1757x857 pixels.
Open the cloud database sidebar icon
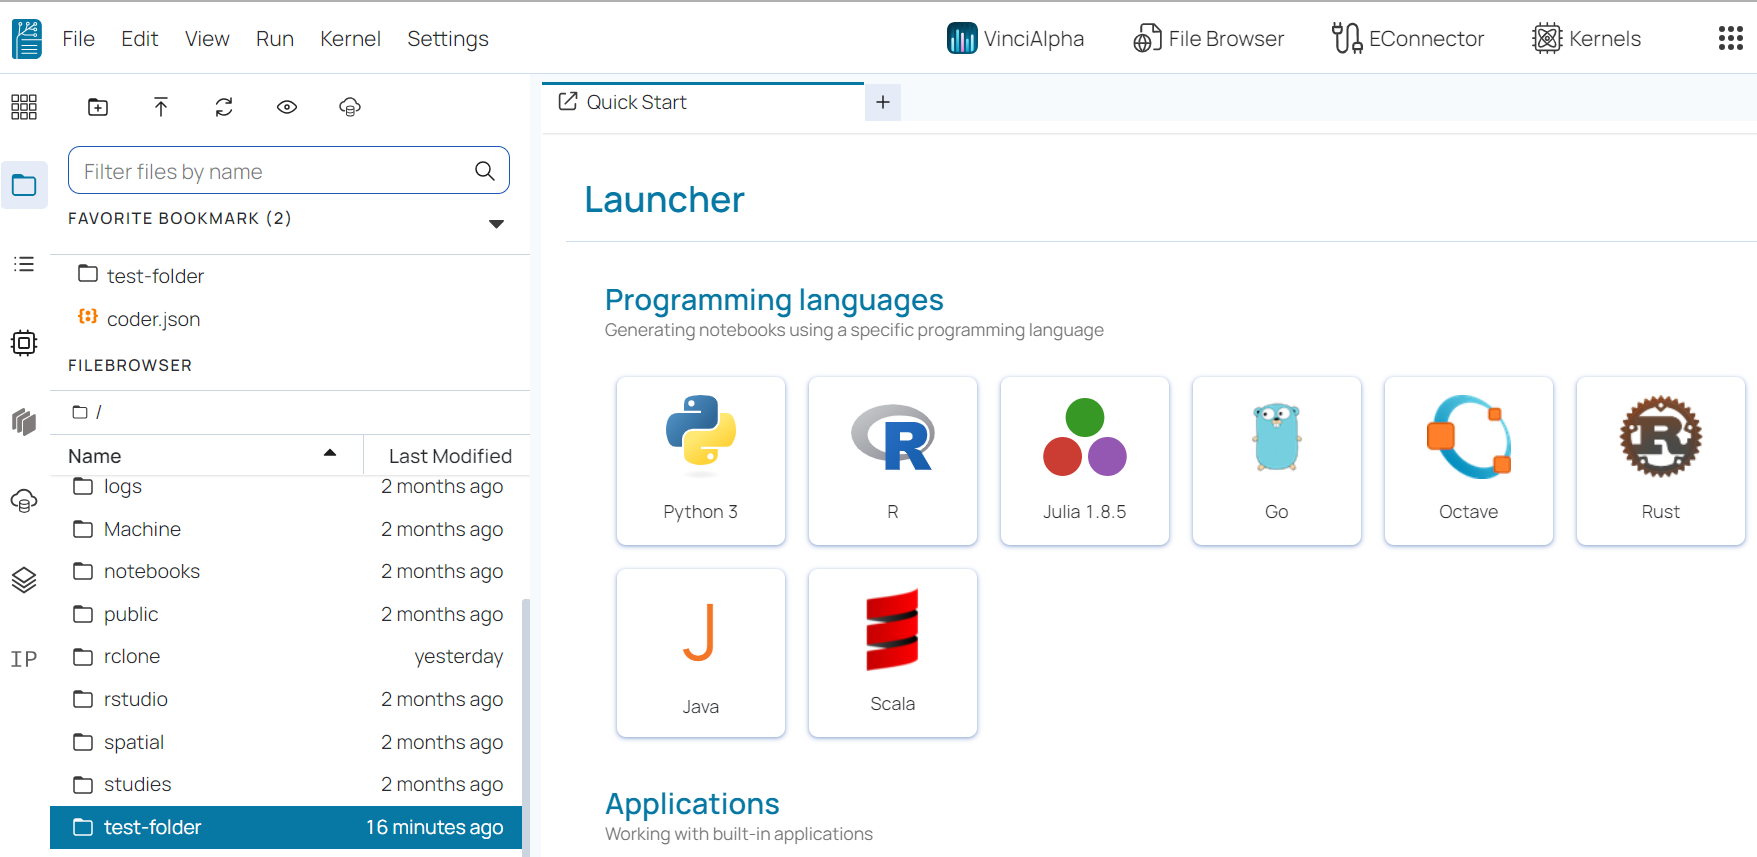click(x=24, y=501)
